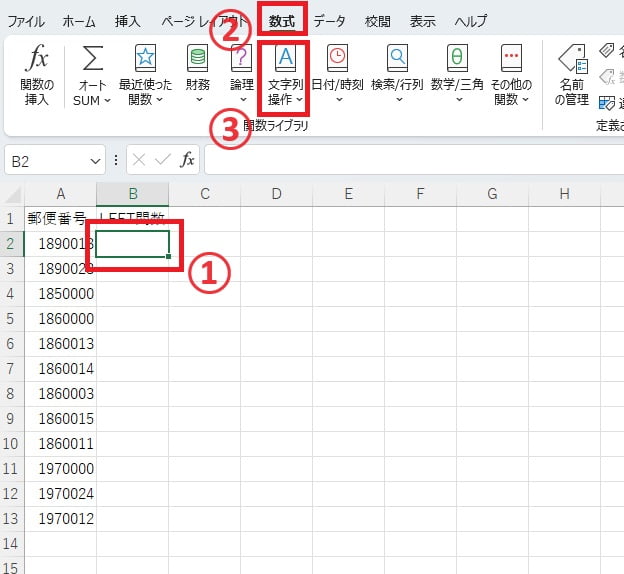624x574 pixels.
Task: Click the select-all corner triangle
Action: [x=13, y=195]
